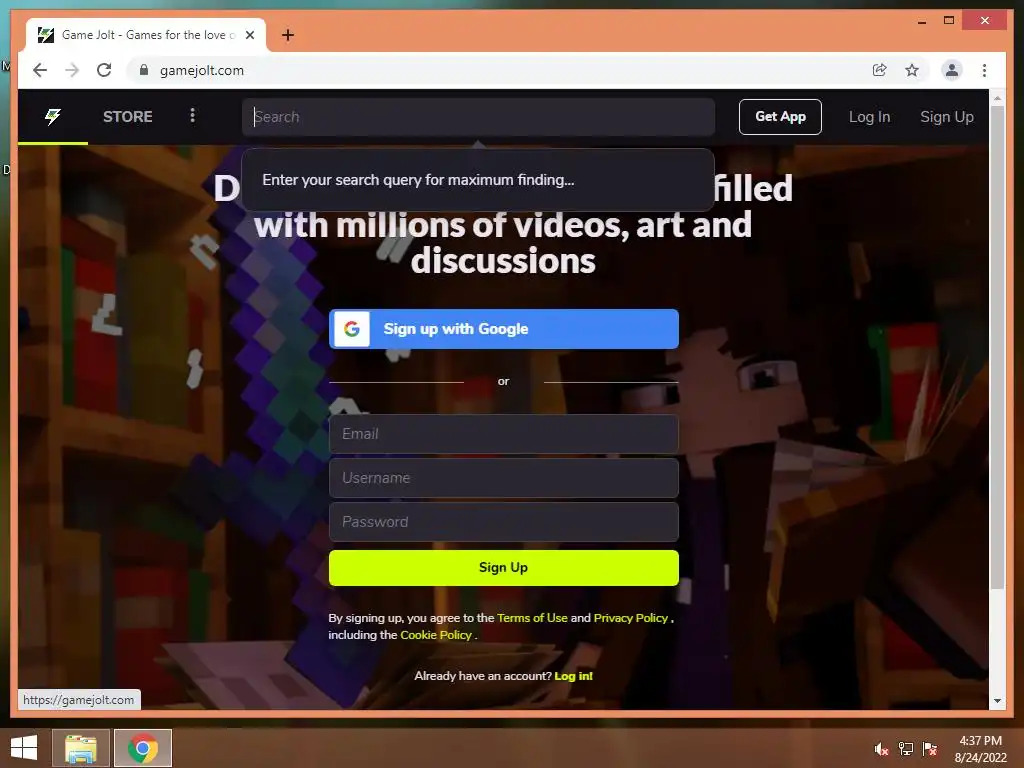This screenshot has height=768, width=1024.
Task: Click the Chrome icon in taskbar
Action: pyautogui.click(x=142, y=748)
